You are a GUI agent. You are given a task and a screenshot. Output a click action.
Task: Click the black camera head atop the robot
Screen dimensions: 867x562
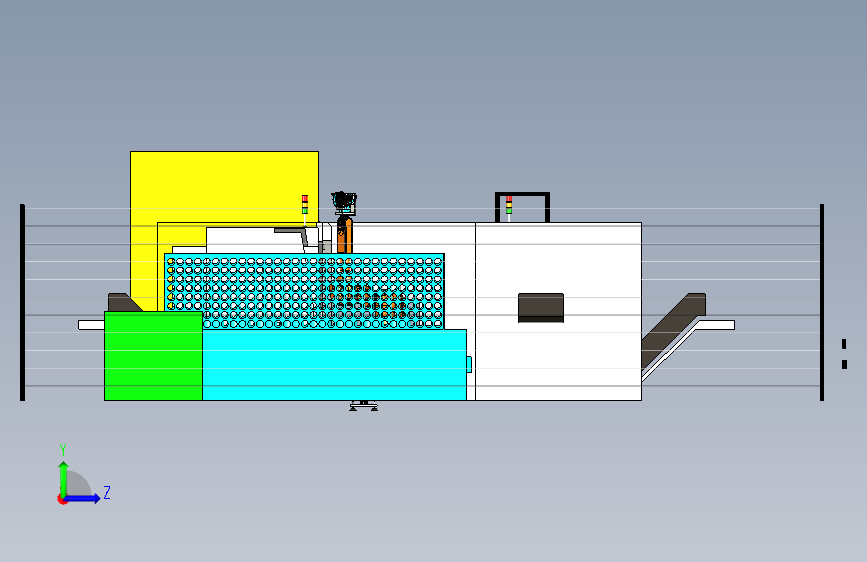[344, 203]
